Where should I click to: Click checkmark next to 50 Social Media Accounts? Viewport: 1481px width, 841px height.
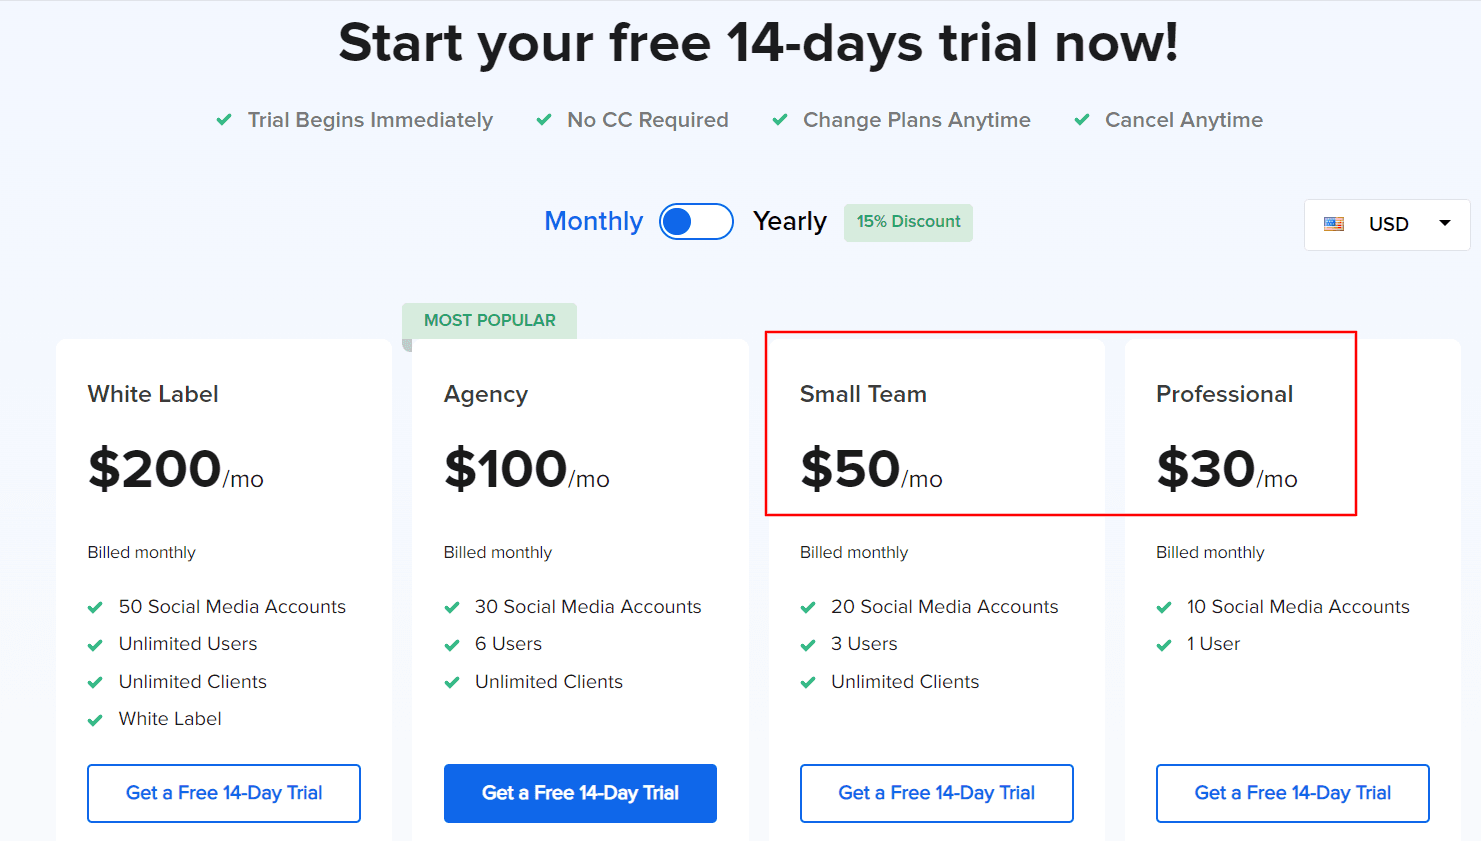point(96,608)
